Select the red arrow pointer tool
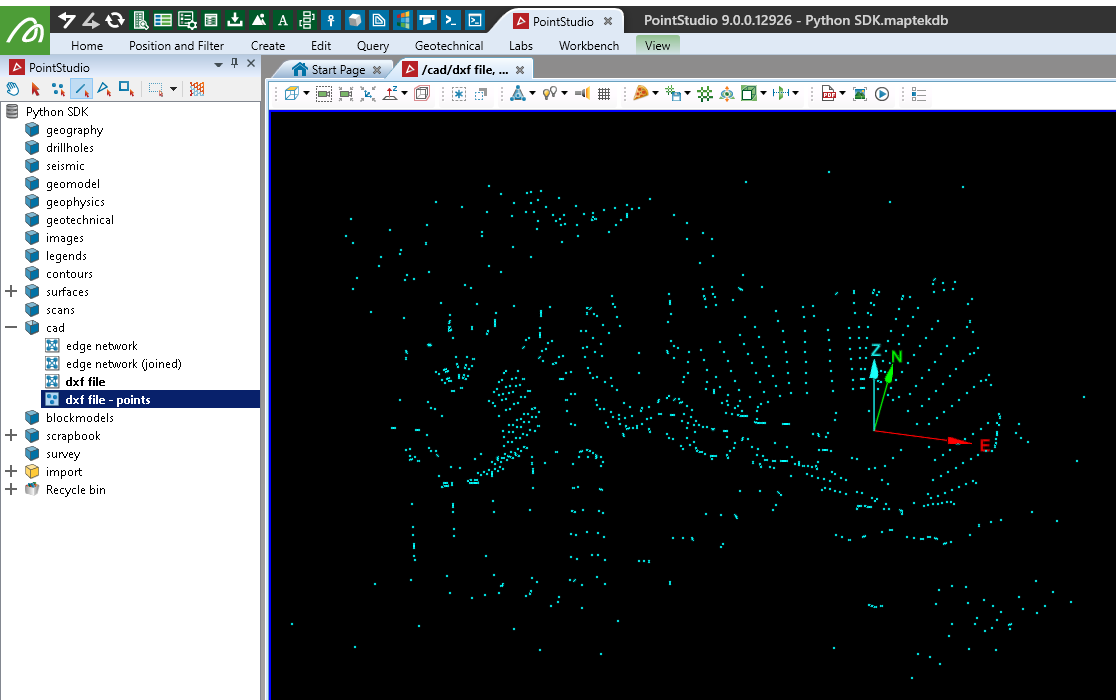This screenshot has width=1116, height=700. 36,89
